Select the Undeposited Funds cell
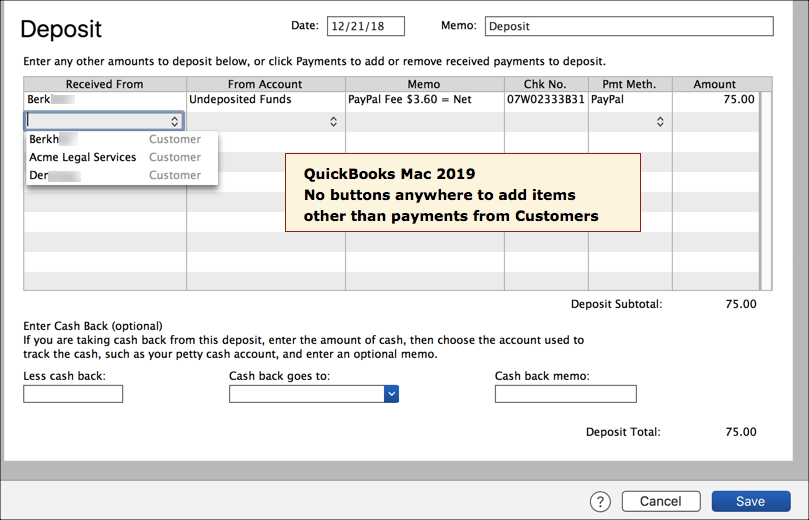Screen dimensions: 809x520 pyautogui.click(x=266, y=100)
